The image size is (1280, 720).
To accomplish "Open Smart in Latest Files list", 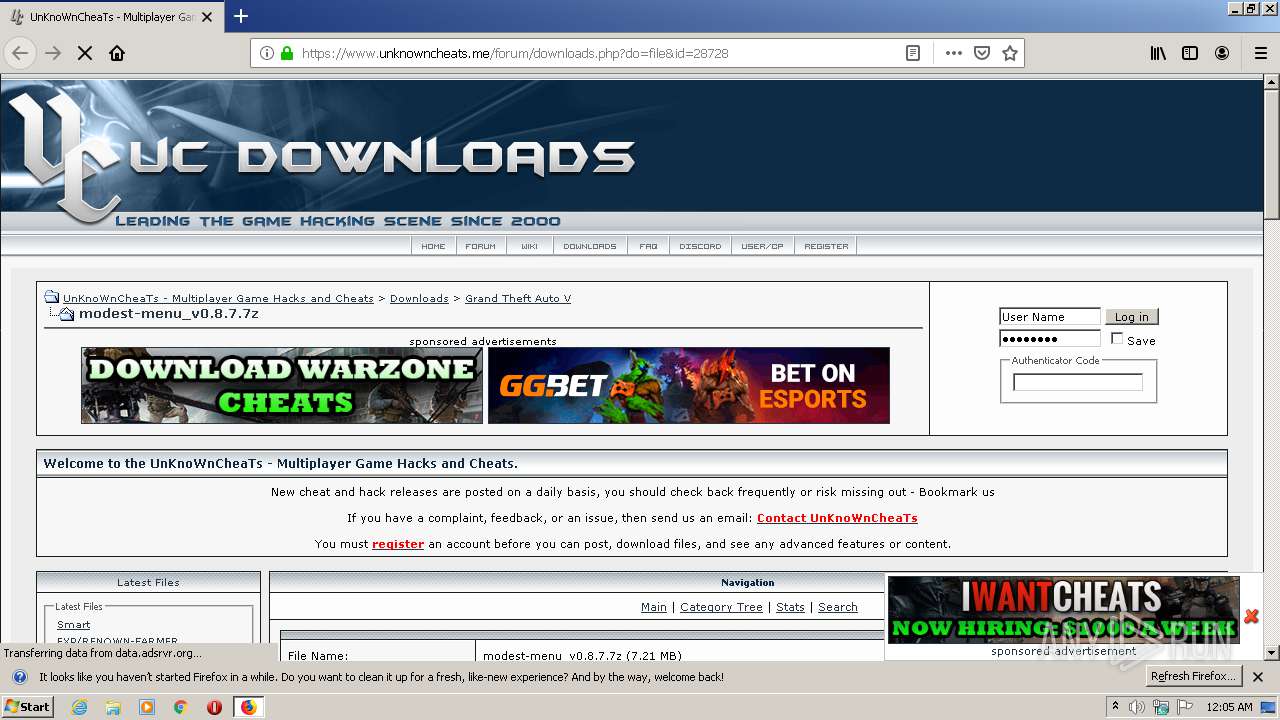I will point(73,624).
